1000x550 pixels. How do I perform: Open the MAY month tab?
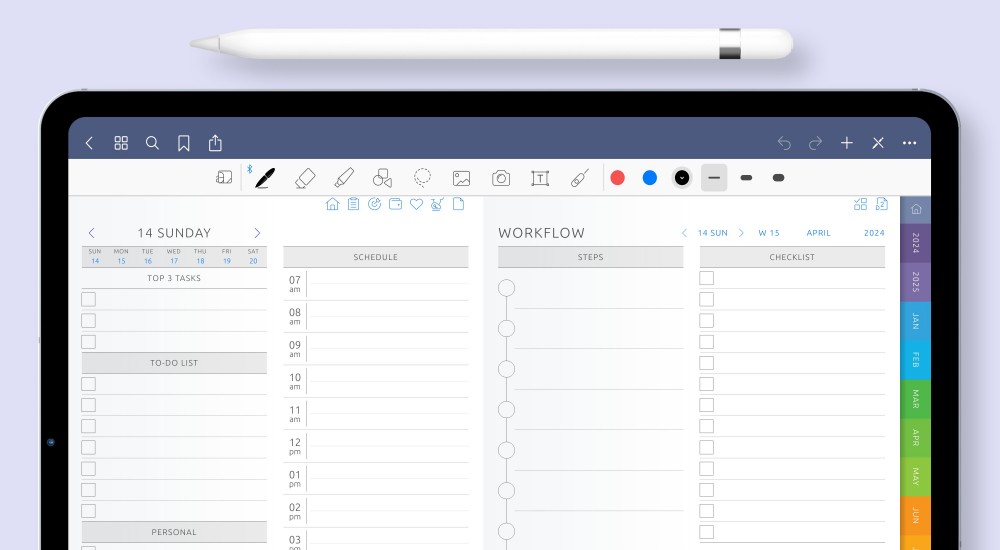click(915, 477)
